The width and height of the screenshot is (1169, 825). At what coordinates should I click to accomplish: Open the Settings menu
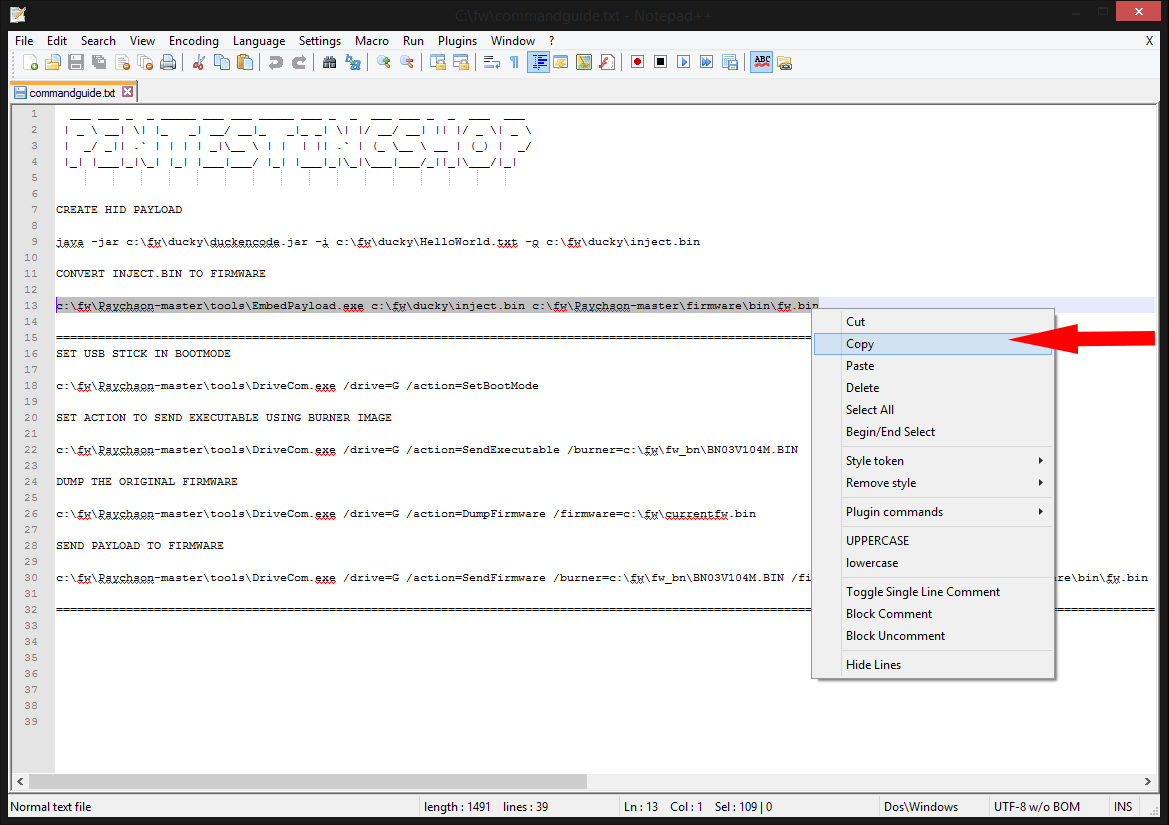pyautogui.click(x=320, y=41)
